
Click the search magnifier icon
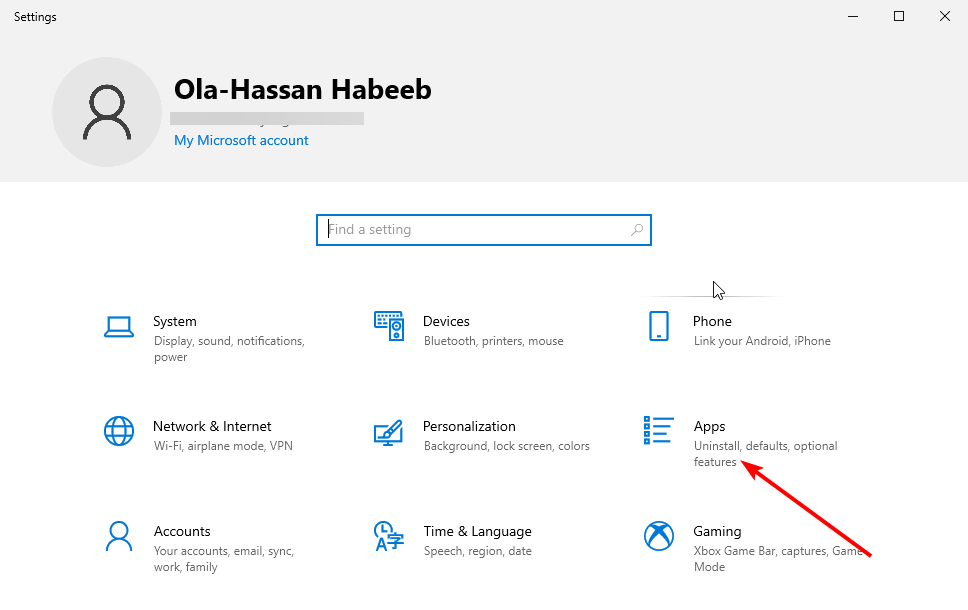[x=637, y=230]
